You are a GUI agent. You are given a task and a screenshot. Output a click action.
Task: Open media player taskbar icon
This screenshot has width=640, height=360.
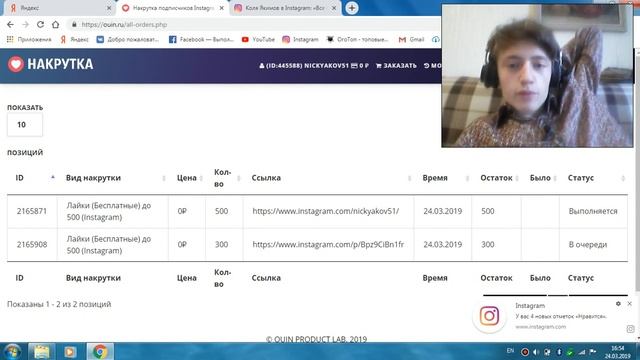pyautogui.click(x=70, y=351)
